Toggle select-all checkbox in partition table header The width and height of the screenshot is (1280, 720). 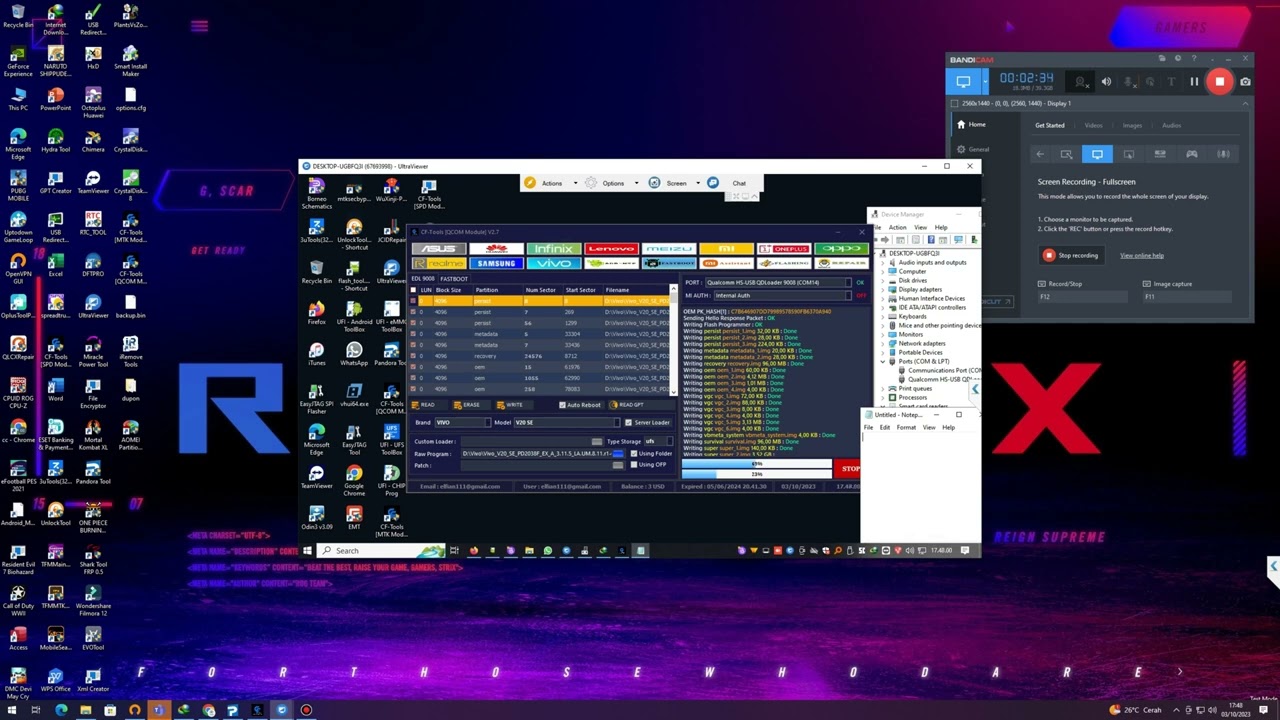413,290
